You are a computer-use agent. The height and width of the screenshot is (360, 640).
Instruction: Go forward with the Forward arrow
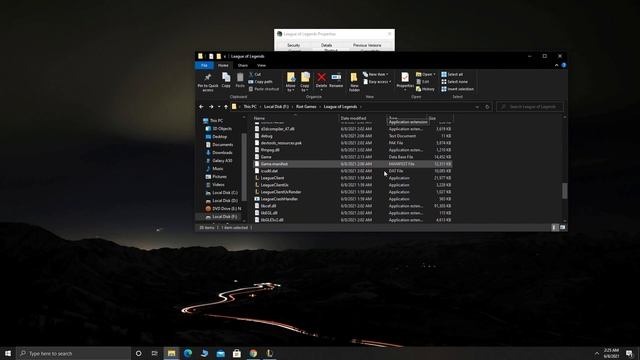(x=211, y=107)
